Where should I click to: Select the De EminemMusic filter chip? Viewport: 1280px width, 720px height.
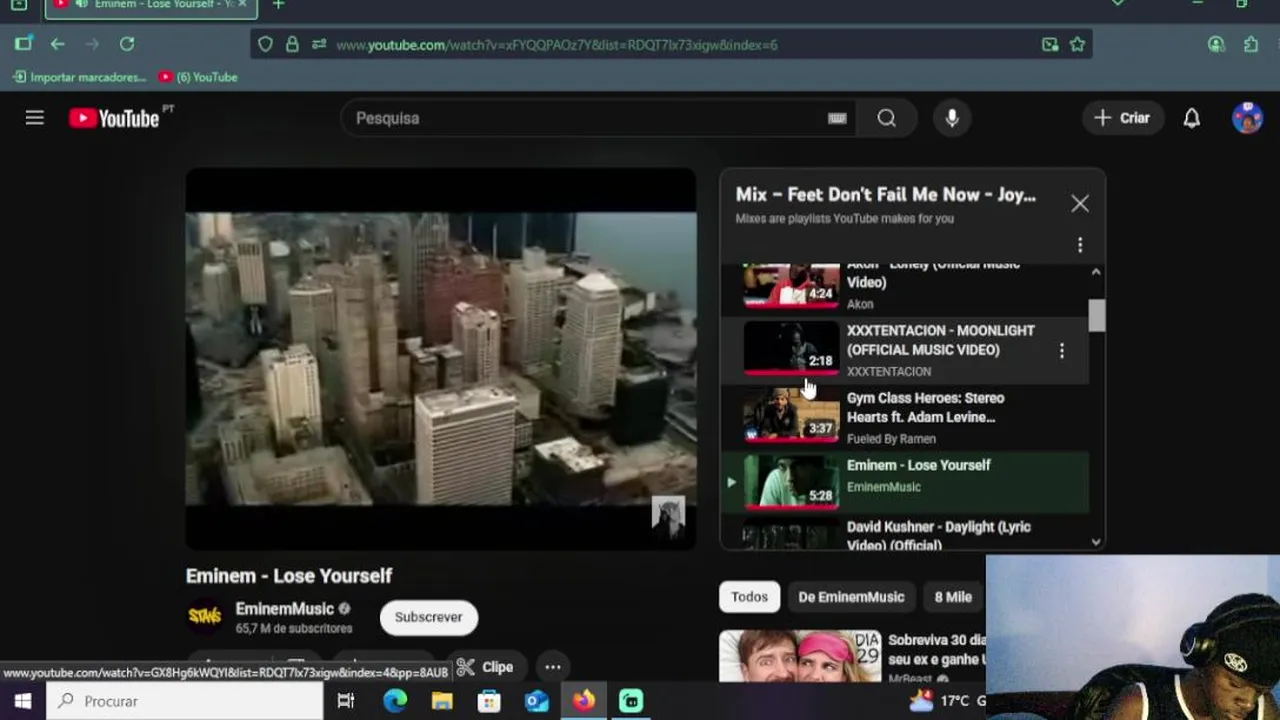pos(851,597)
